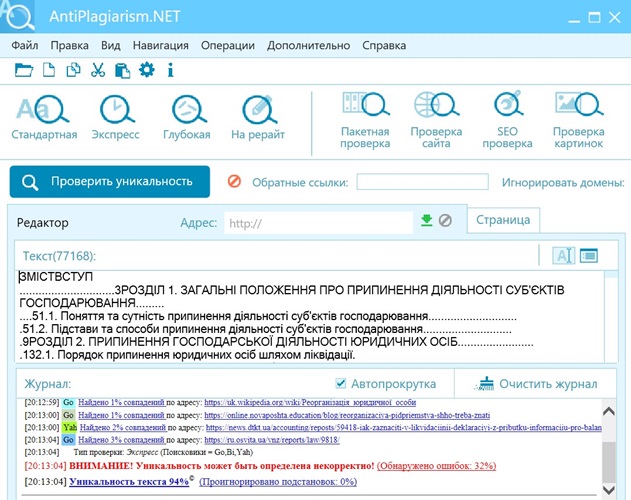Copy text using the copy icon

point(73,70)
